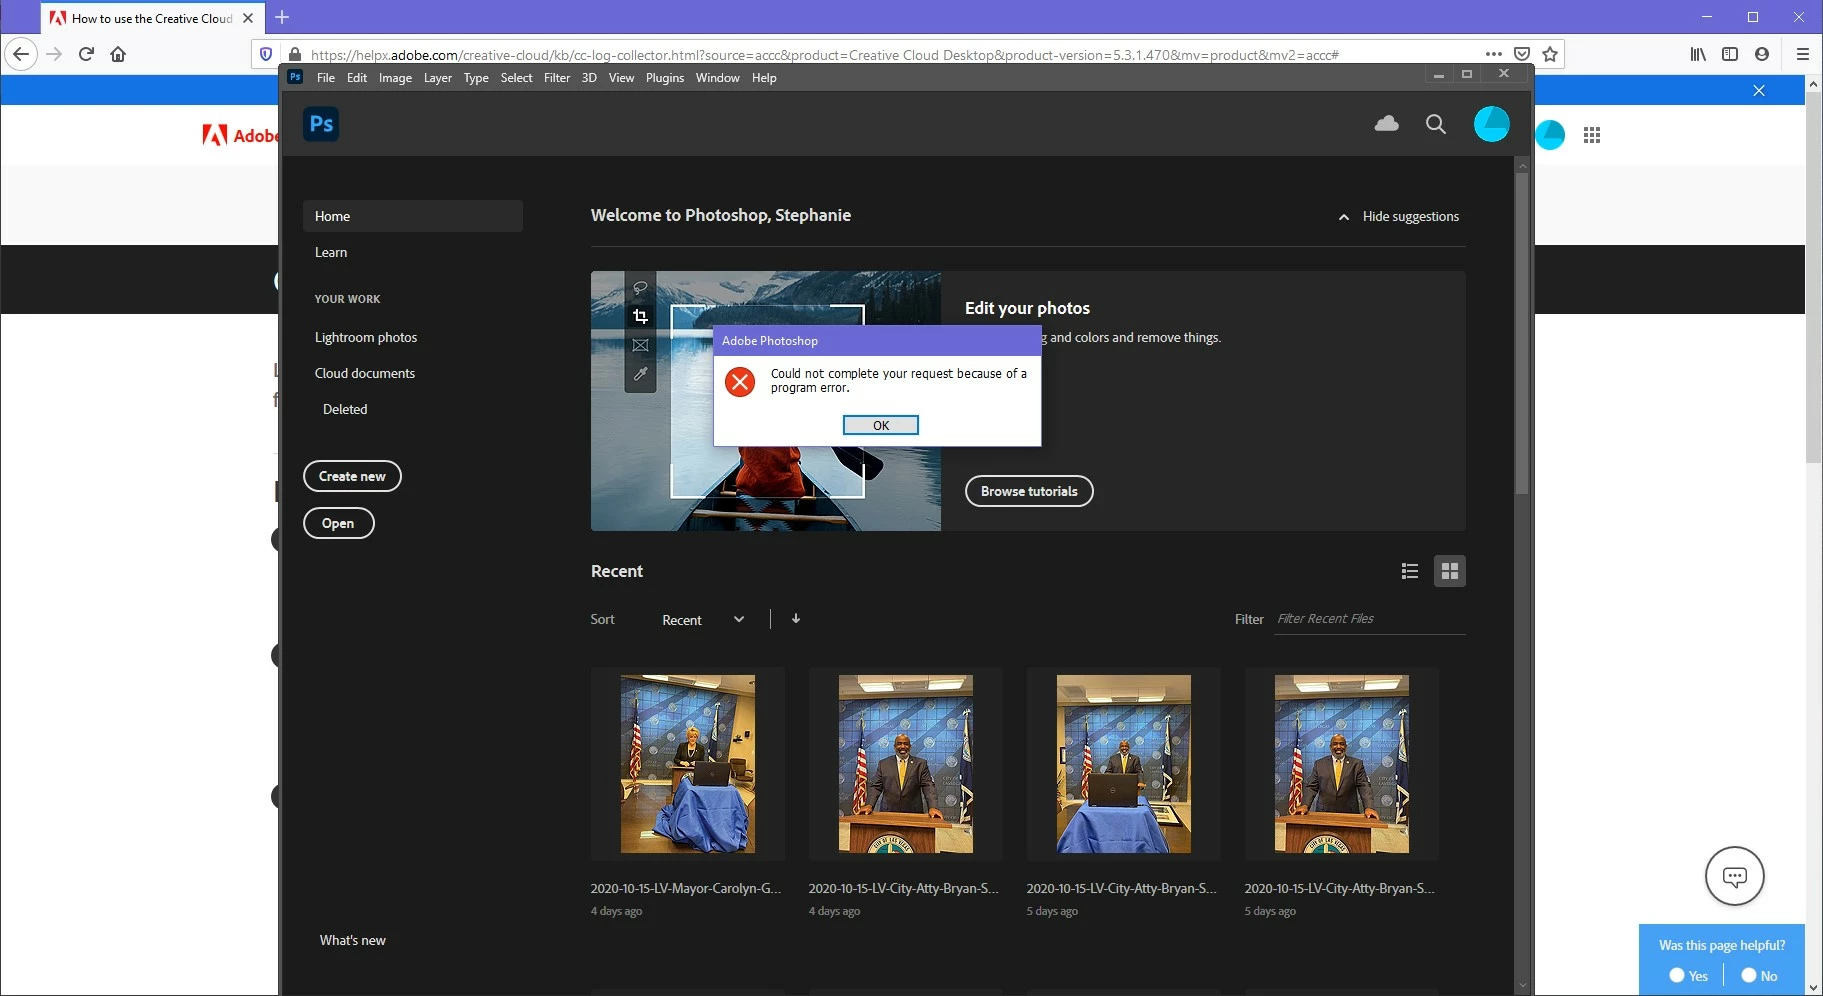Image resolution: width=1823 pixels, height=996 pixels.
Task: Select the lasso tool icon in tutorial preview
Action: point(640,288)
